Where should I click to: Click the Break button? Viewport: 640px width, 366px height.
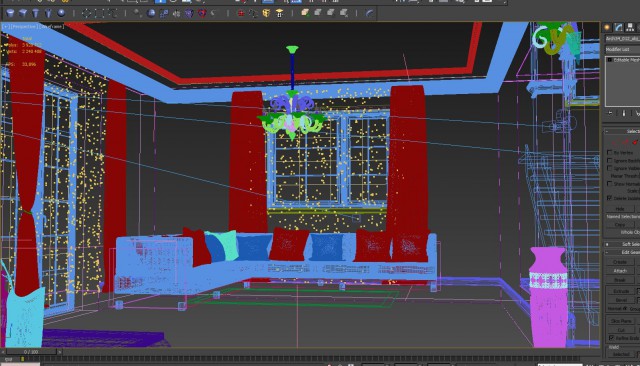620,280
